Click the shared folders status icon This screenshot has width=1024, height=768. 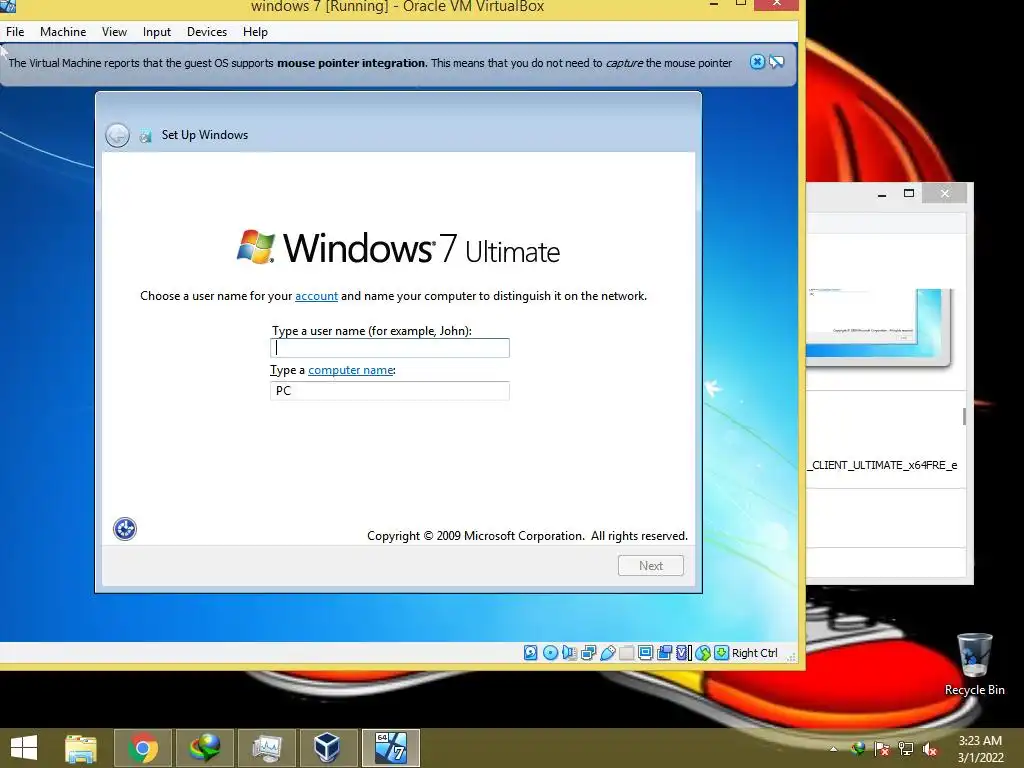click(x=626, y=652)
